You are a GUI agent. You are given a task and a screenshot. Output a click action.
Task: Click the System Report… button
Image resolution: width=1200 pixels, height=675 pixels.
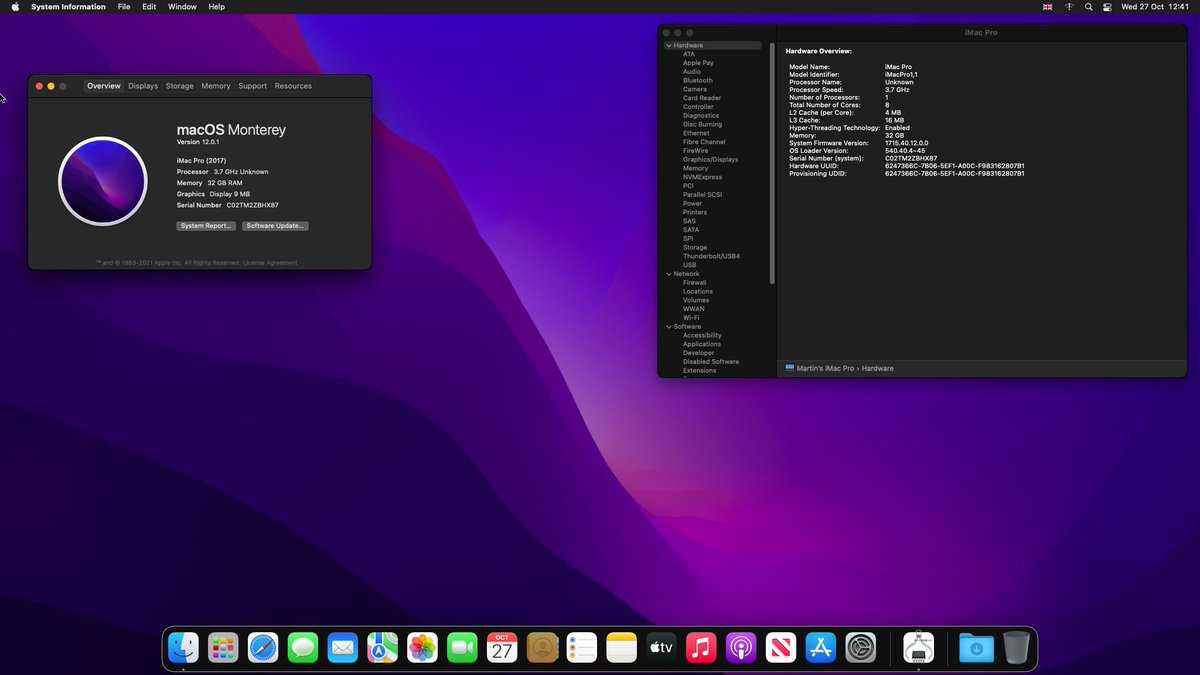206,226
